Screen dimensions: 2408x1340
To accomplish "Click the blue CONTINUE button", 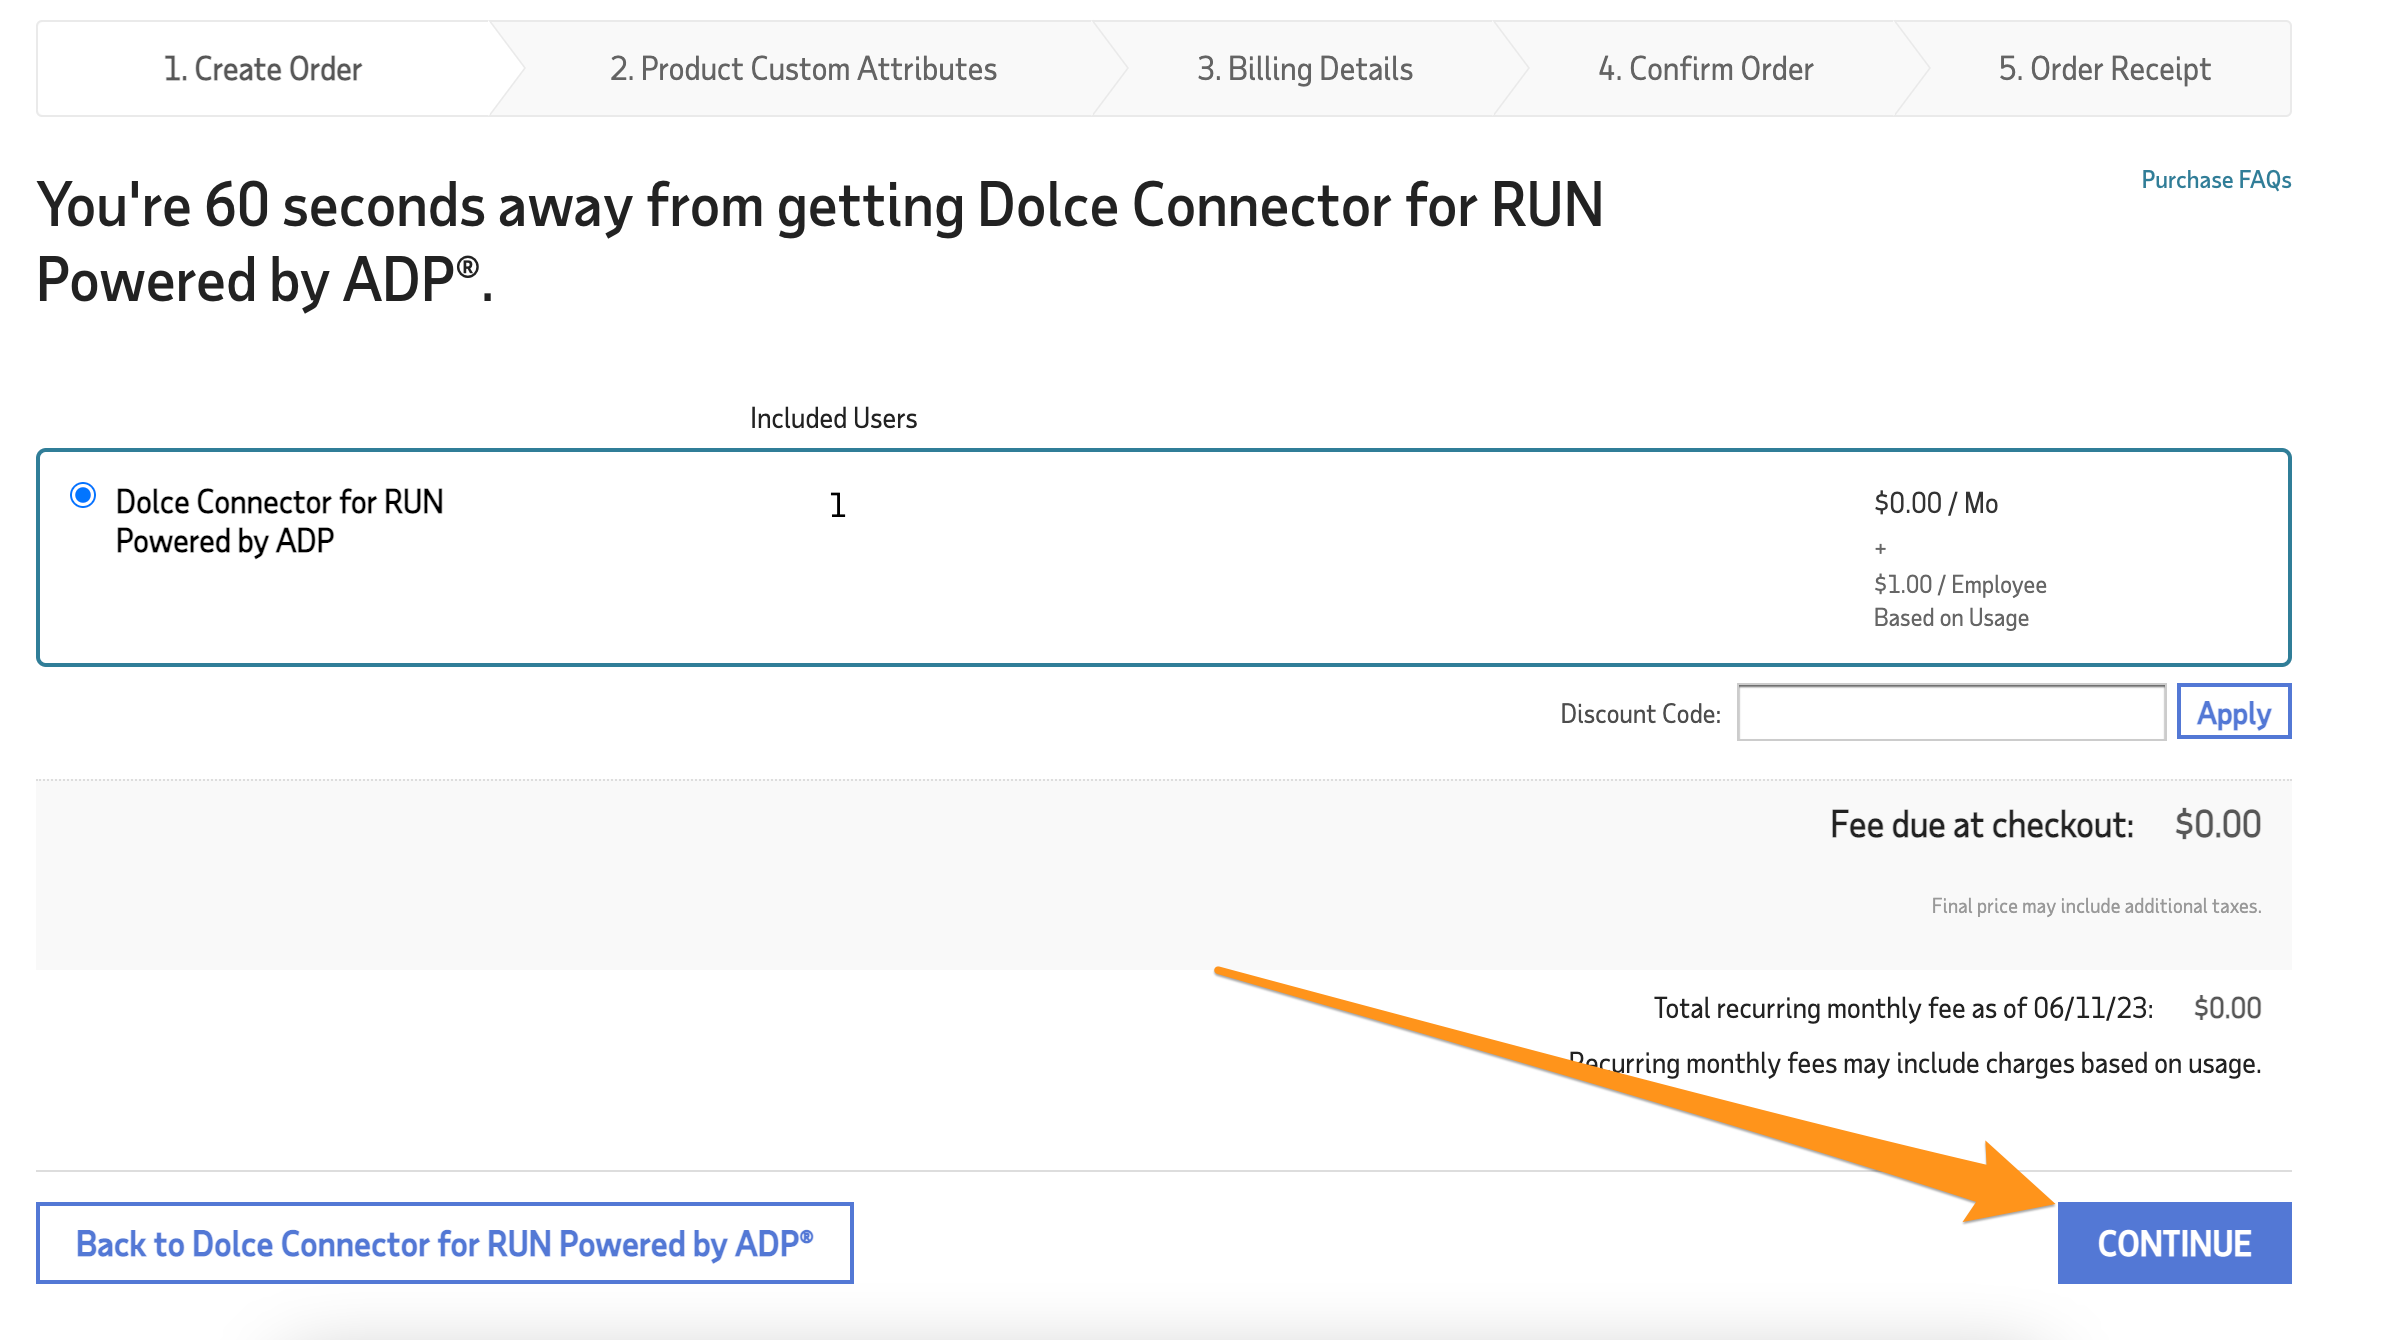I will [x=2173, y=1243].
